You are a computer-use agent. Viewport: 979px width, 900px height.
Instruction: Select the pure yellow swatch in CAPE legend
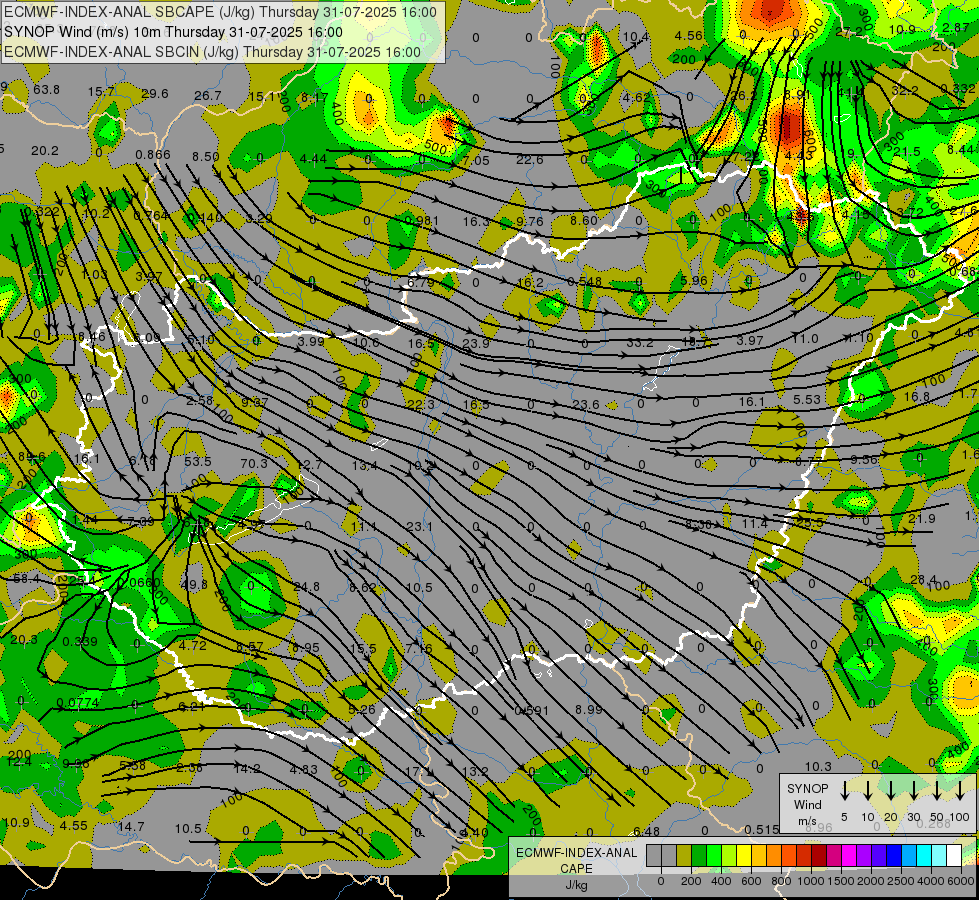pos(744,856)
